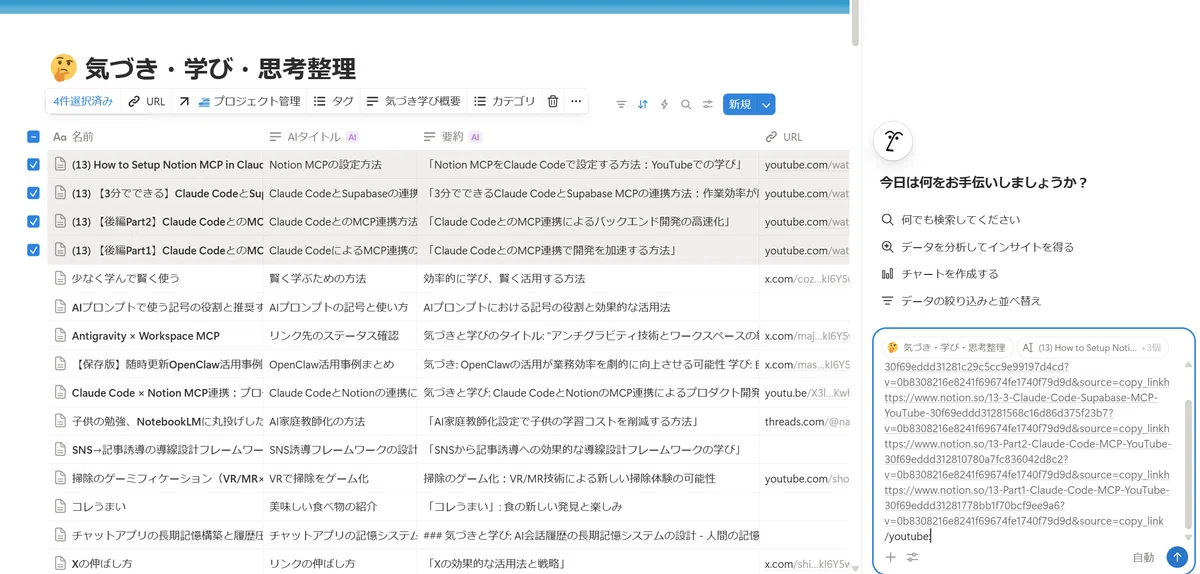Click the AI badge next to AIタイトル header
This screenshot has height=574, width=1200.
pyautogui.click(x=352, y=137)
